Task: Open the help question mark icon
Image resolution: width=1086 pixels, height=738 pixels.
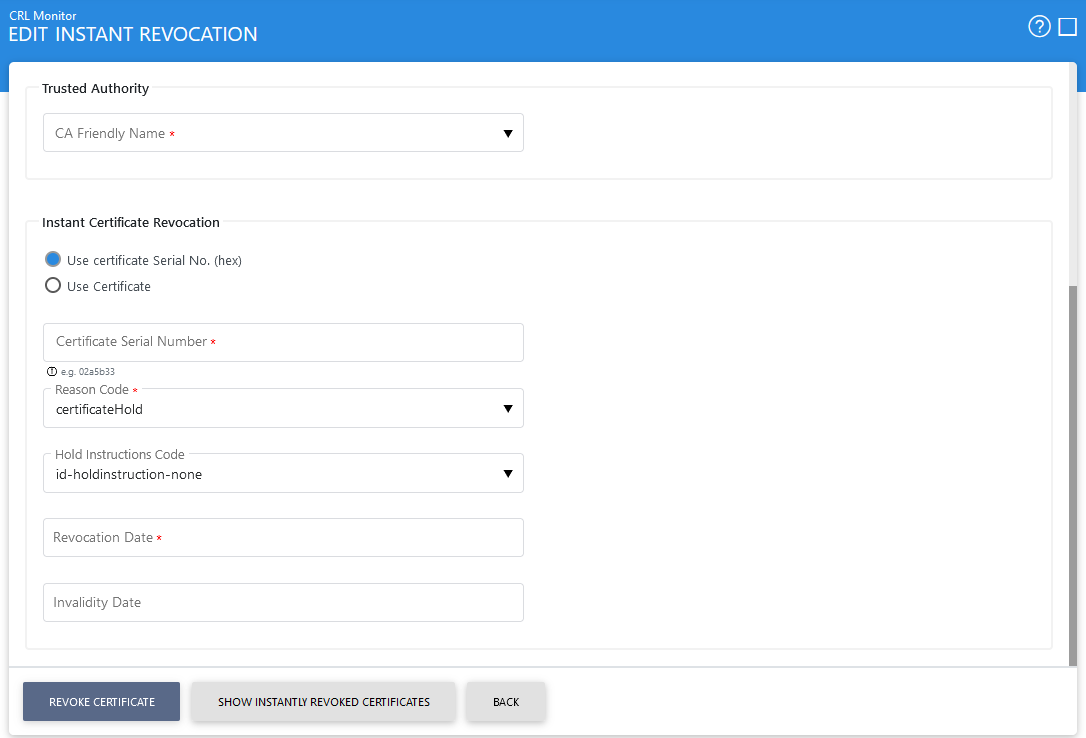Action: (1039, 27)
